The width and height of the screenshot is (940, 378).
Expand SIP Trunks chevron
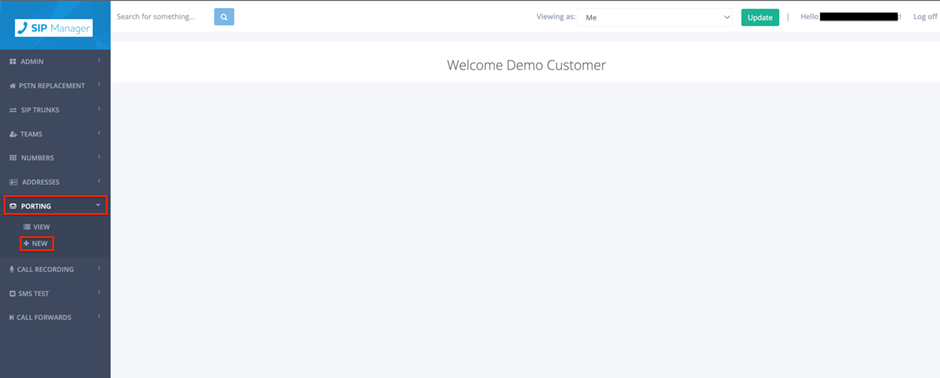click(99, 109)
